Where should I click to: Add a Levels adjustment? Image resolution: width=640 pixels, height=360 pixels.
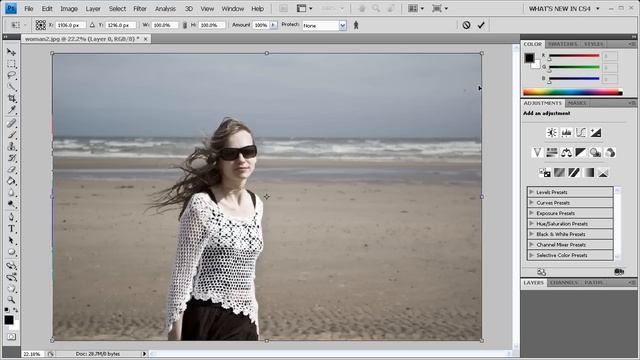(566, 133)
